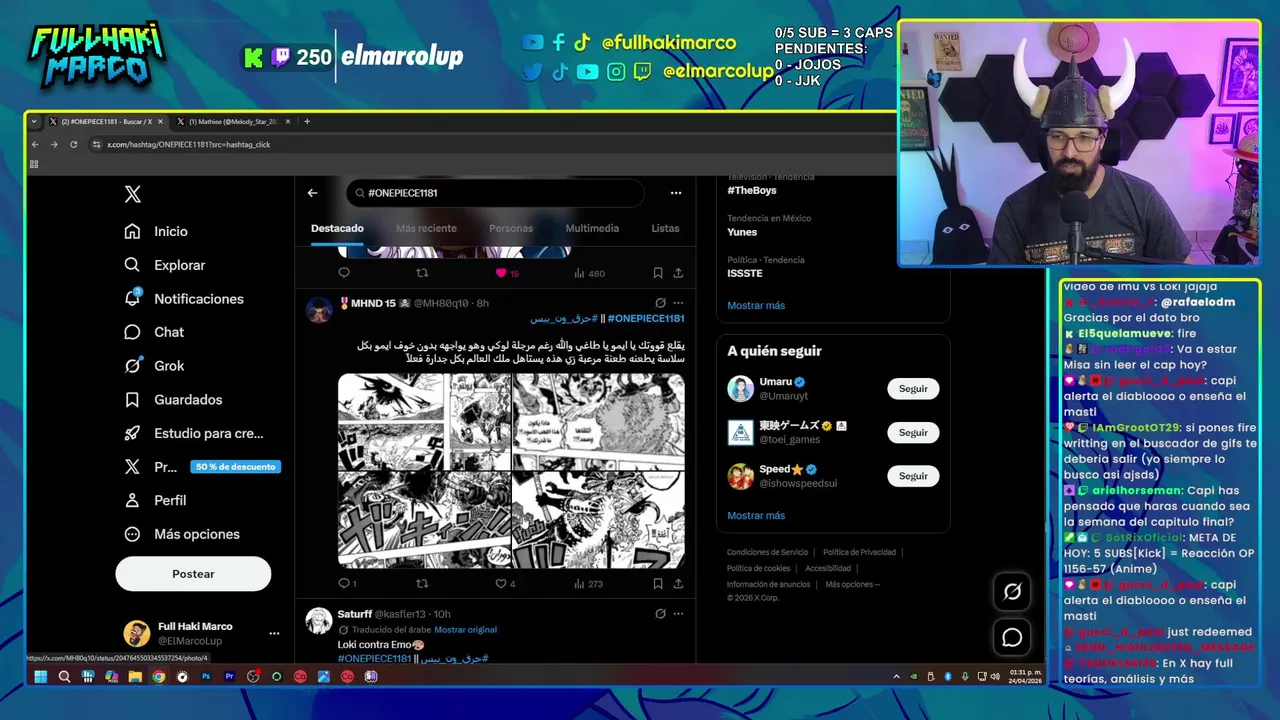This screenshot has width=1280, height=720.
Task: Open Estudio para creadores rocket icon
Action: coord(132,433)
